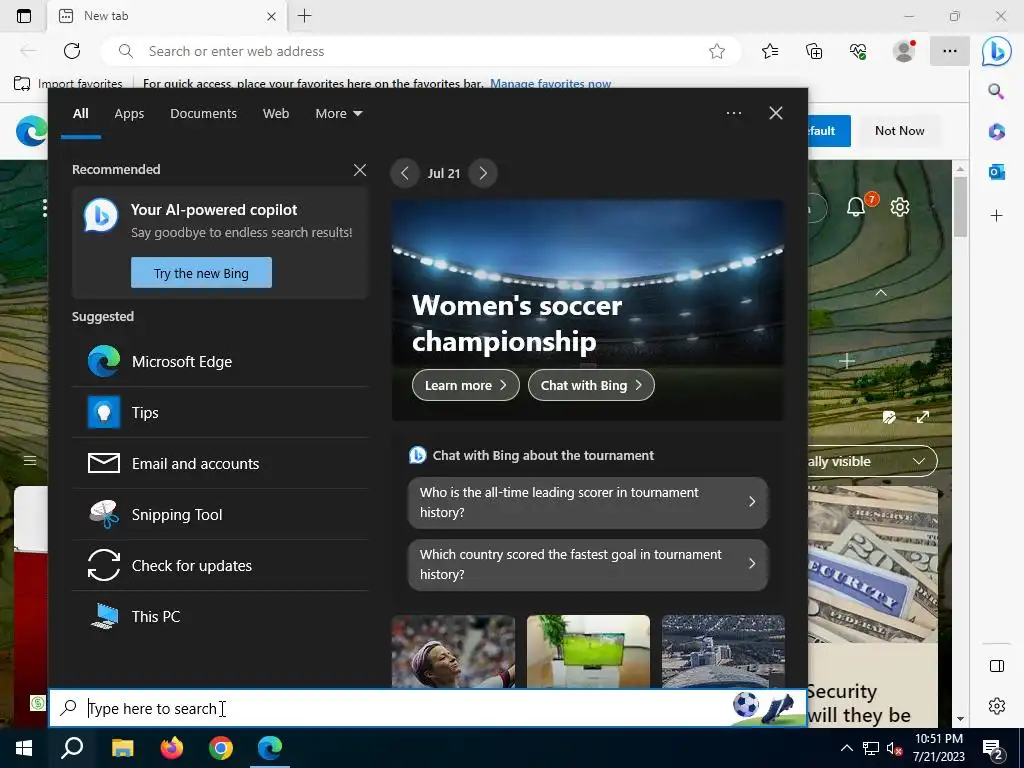Toggle the Edge sidebar visibility button
The width and height of the screenshot is (1024, 768).
click(997, 666)
